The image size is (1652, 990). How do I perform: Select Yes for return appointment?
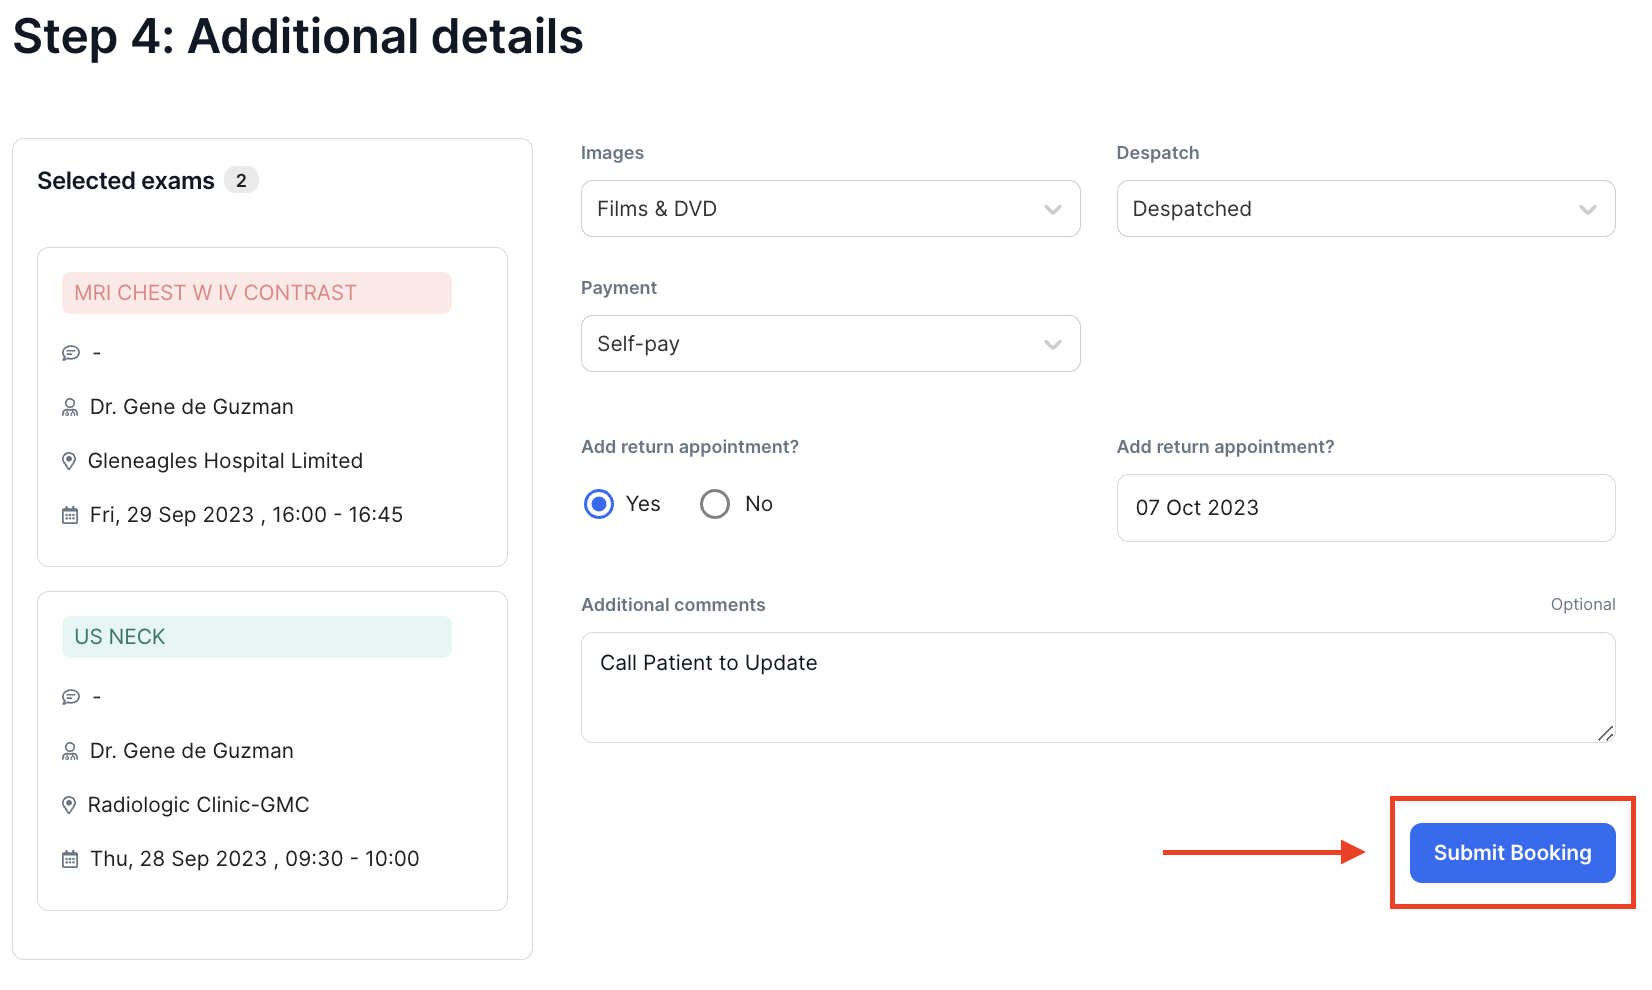pos(599,504)
